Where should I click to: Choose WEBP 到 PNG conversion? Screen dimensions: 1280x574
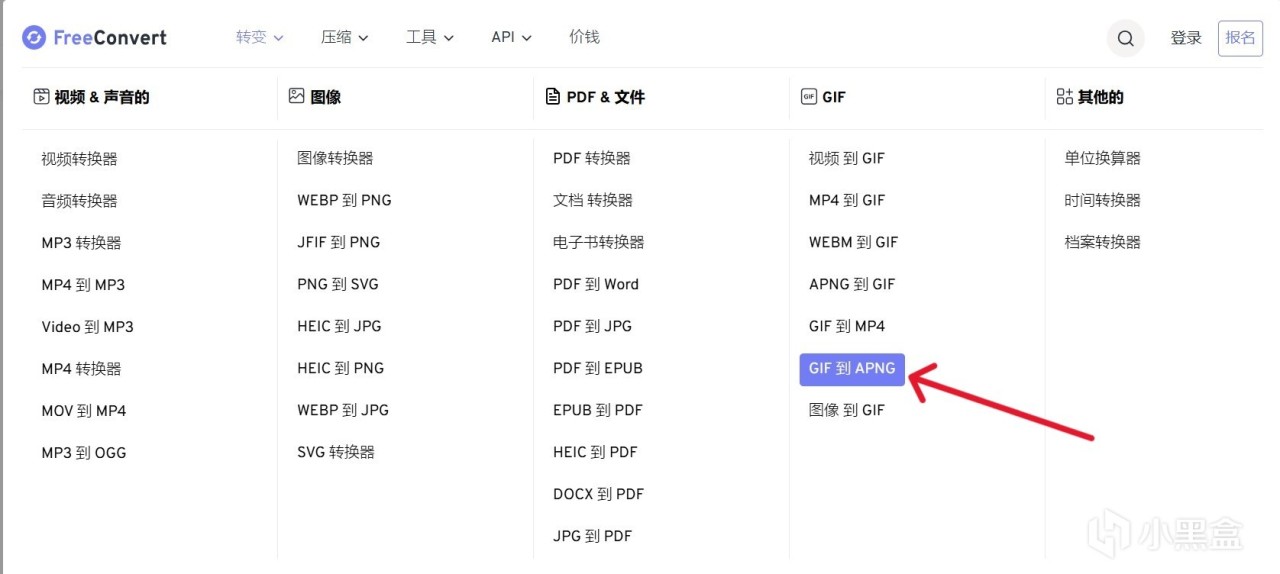click(x=344, y=200)
